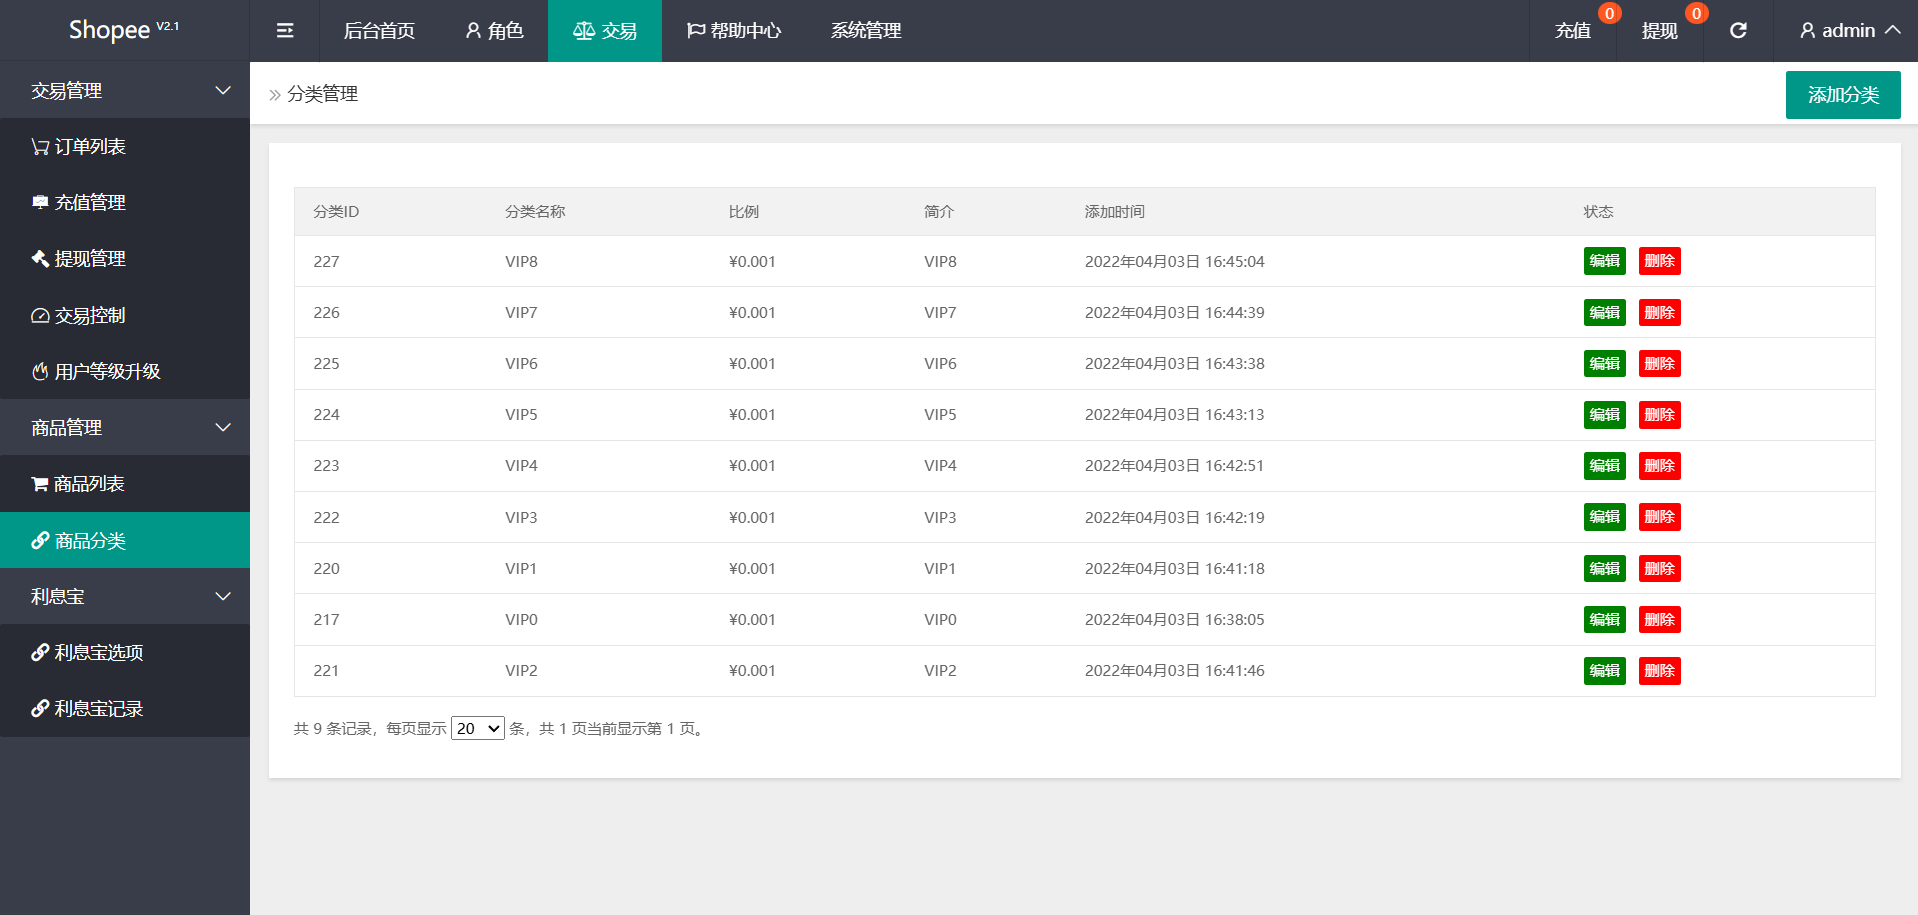1918x915 pixels.
Task: Click the gavel icon beside 提现管理
Action: [x=40, y=259]
